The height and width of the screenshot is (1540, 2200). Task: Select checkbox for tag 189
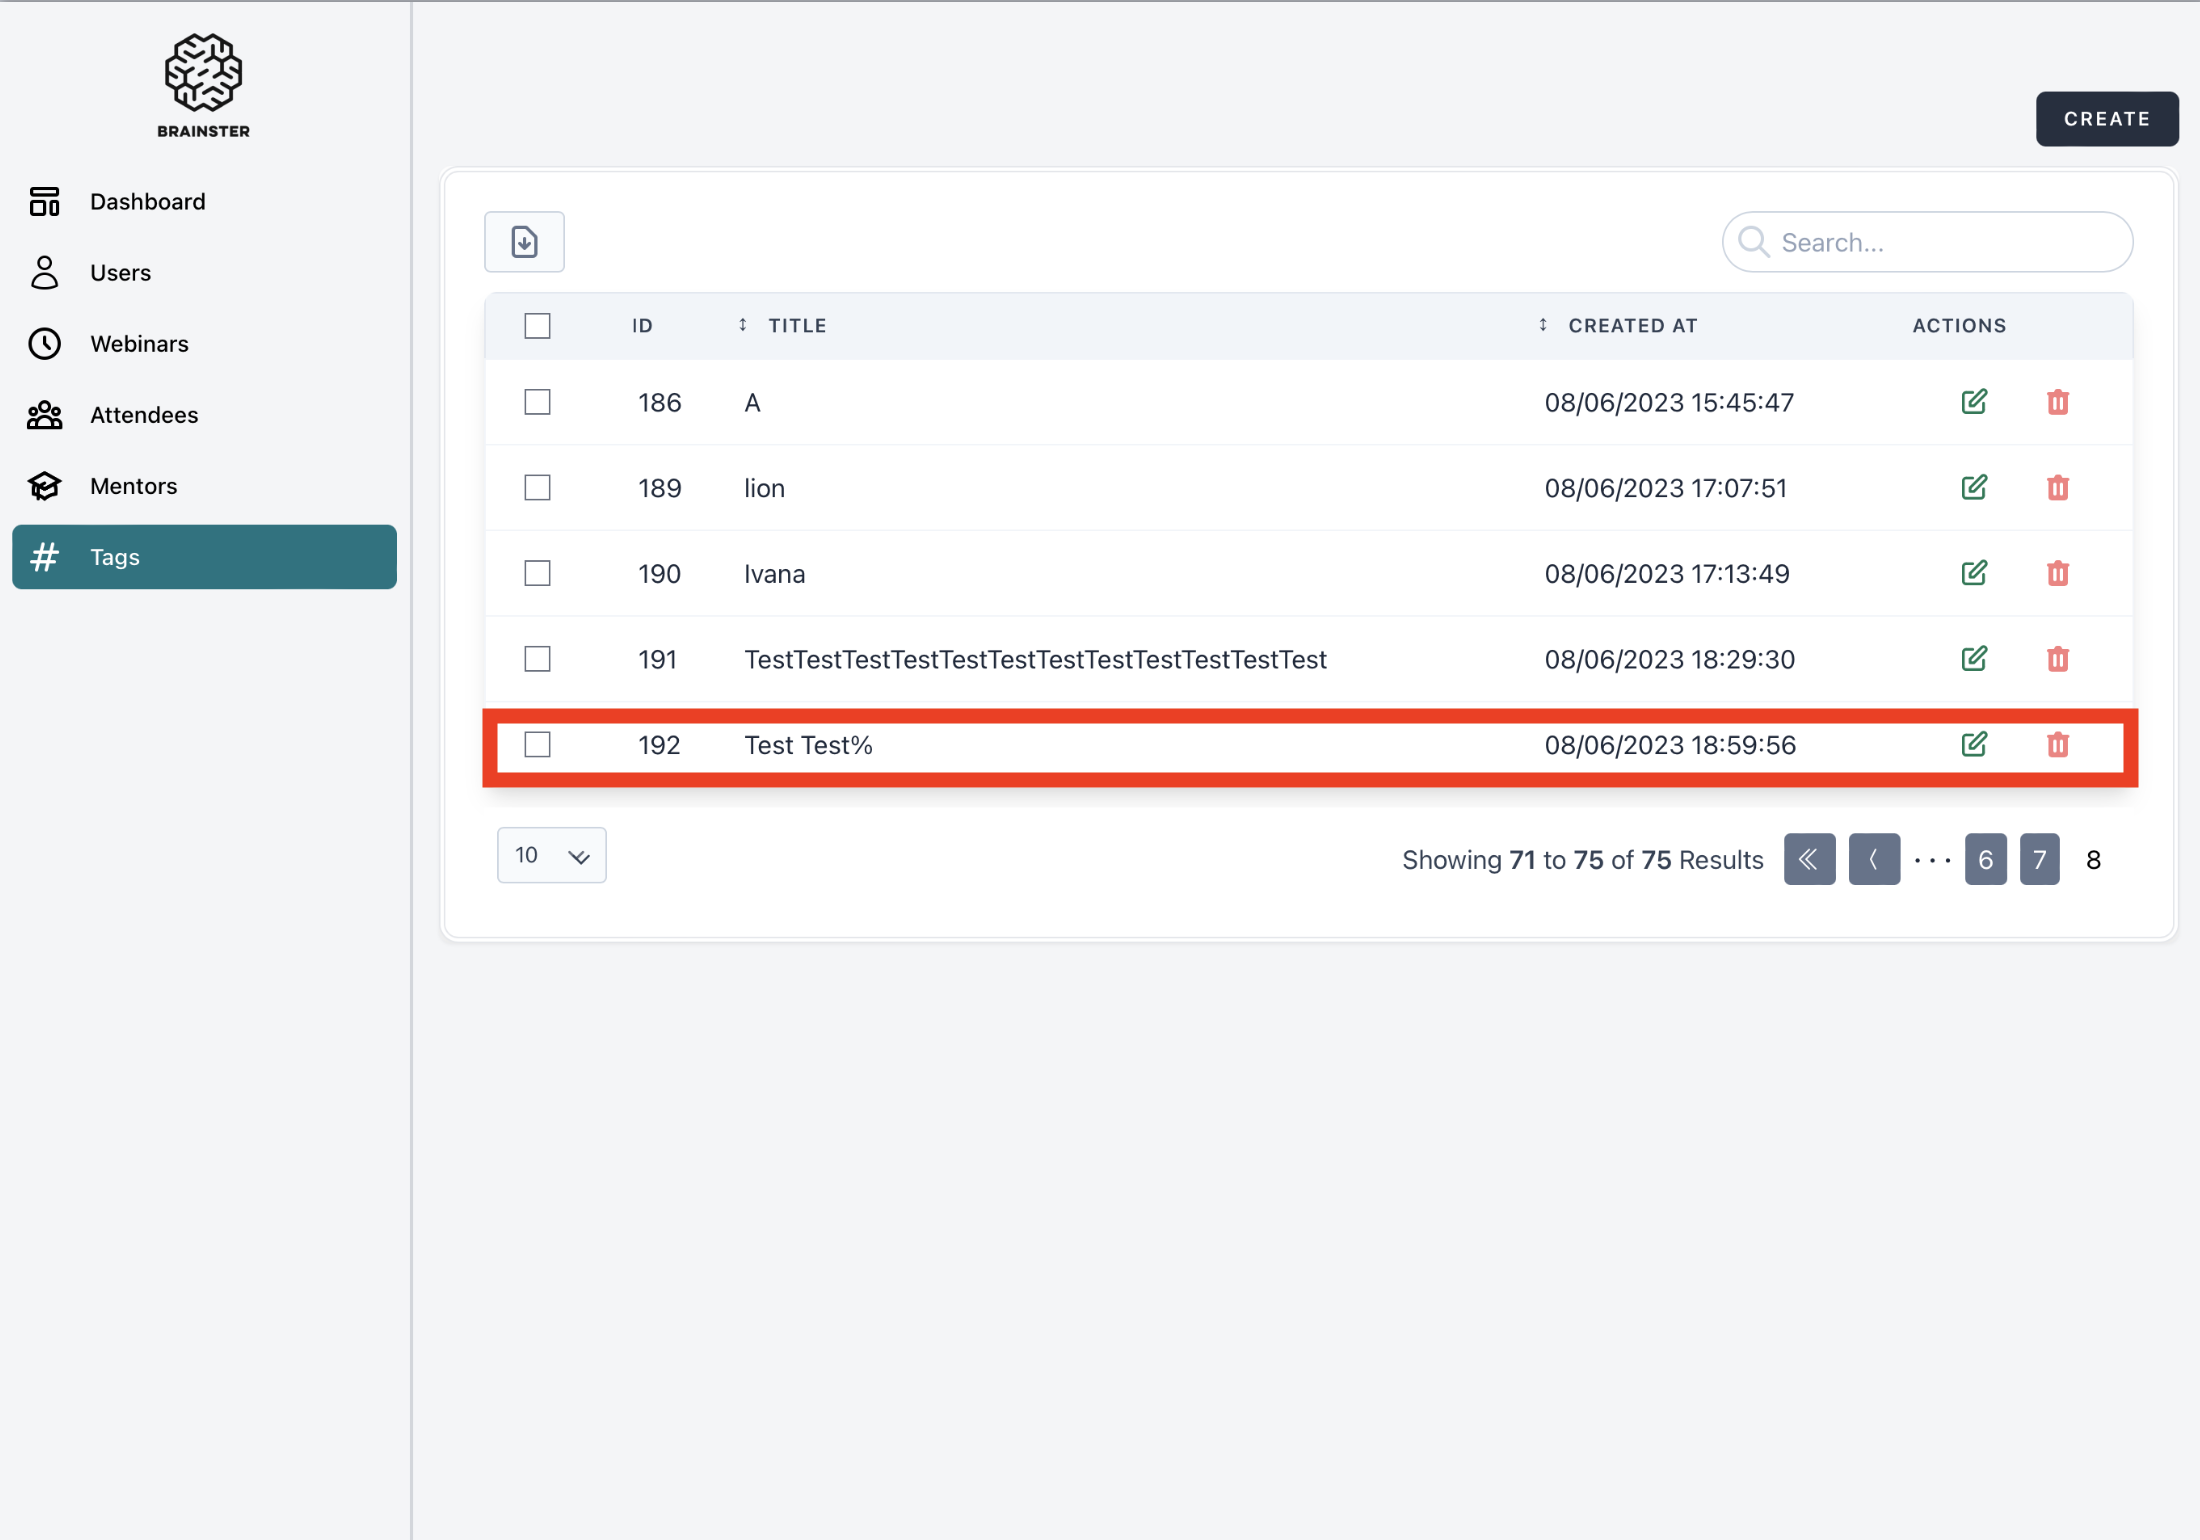(x=537, y=488)
